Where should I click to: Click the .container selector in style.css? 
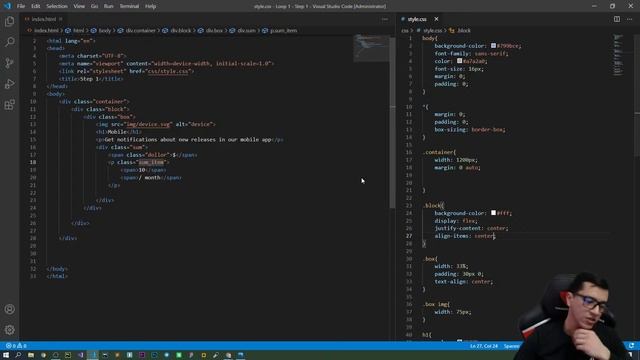pyautogui.click(x=439, y=152)
